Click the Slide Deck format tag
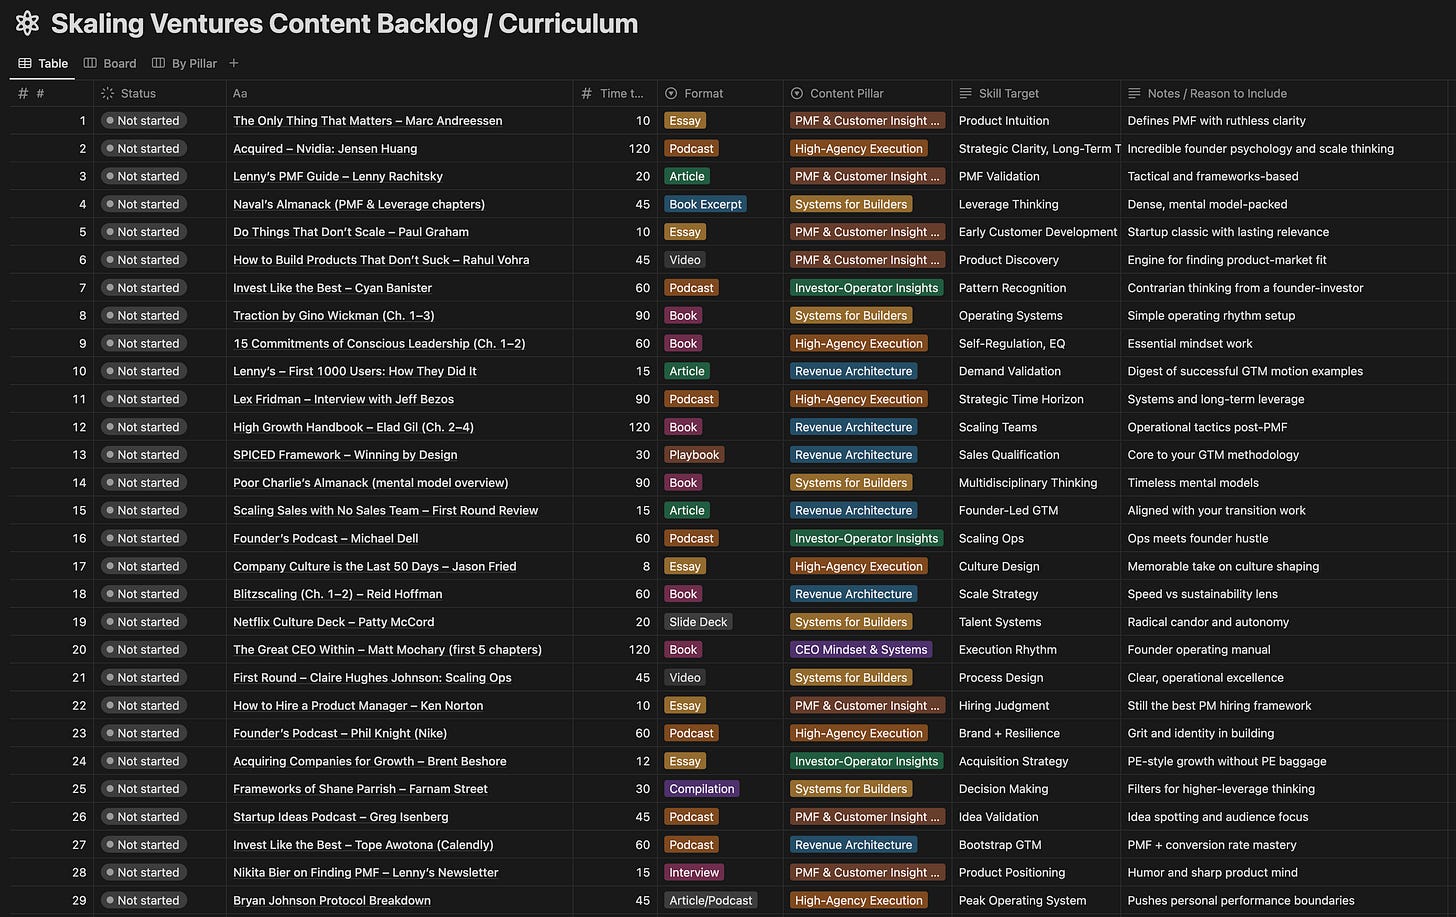This screenshot has height=917, width=1456. [698, 622]
